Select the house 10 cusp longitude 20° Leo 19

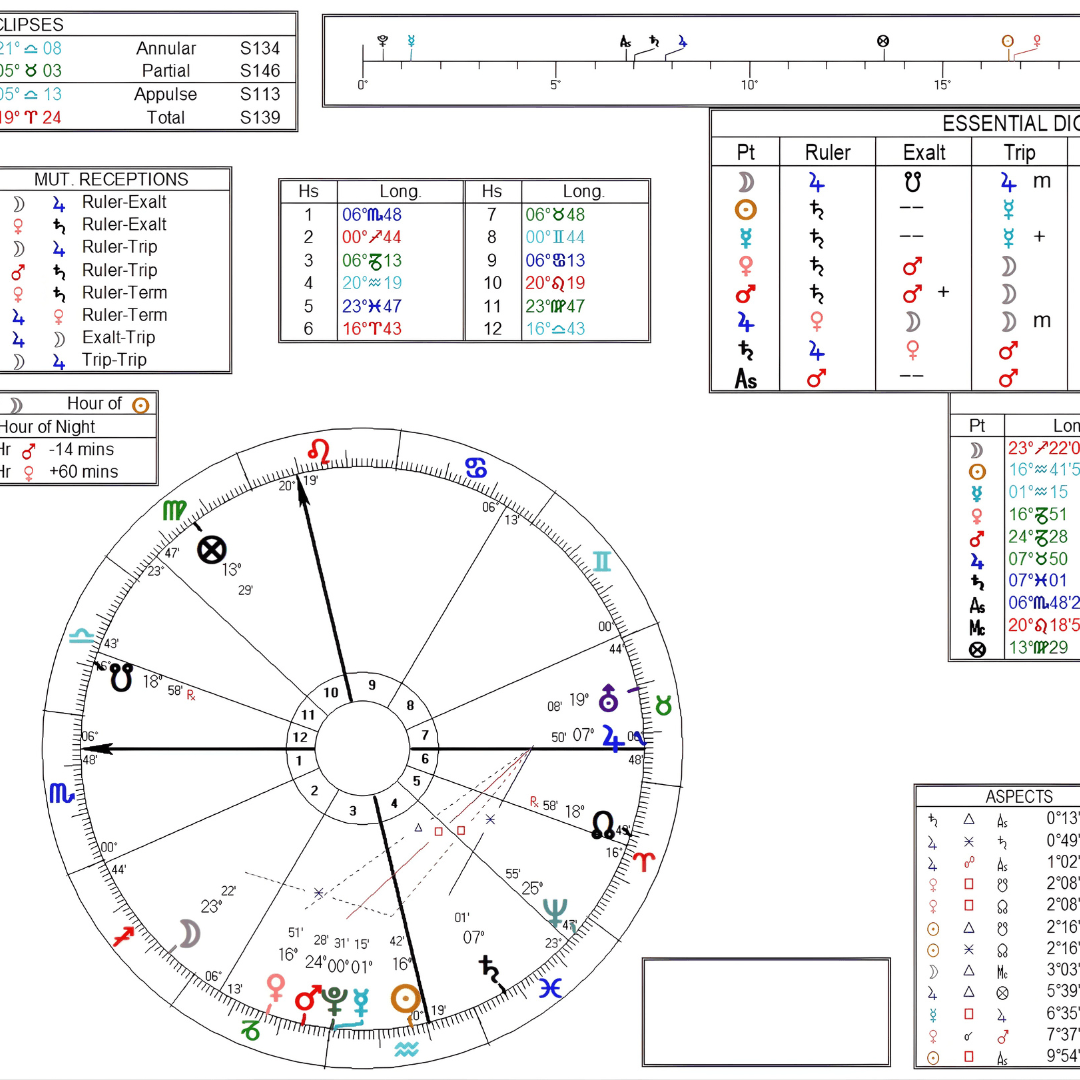(555, 282)
